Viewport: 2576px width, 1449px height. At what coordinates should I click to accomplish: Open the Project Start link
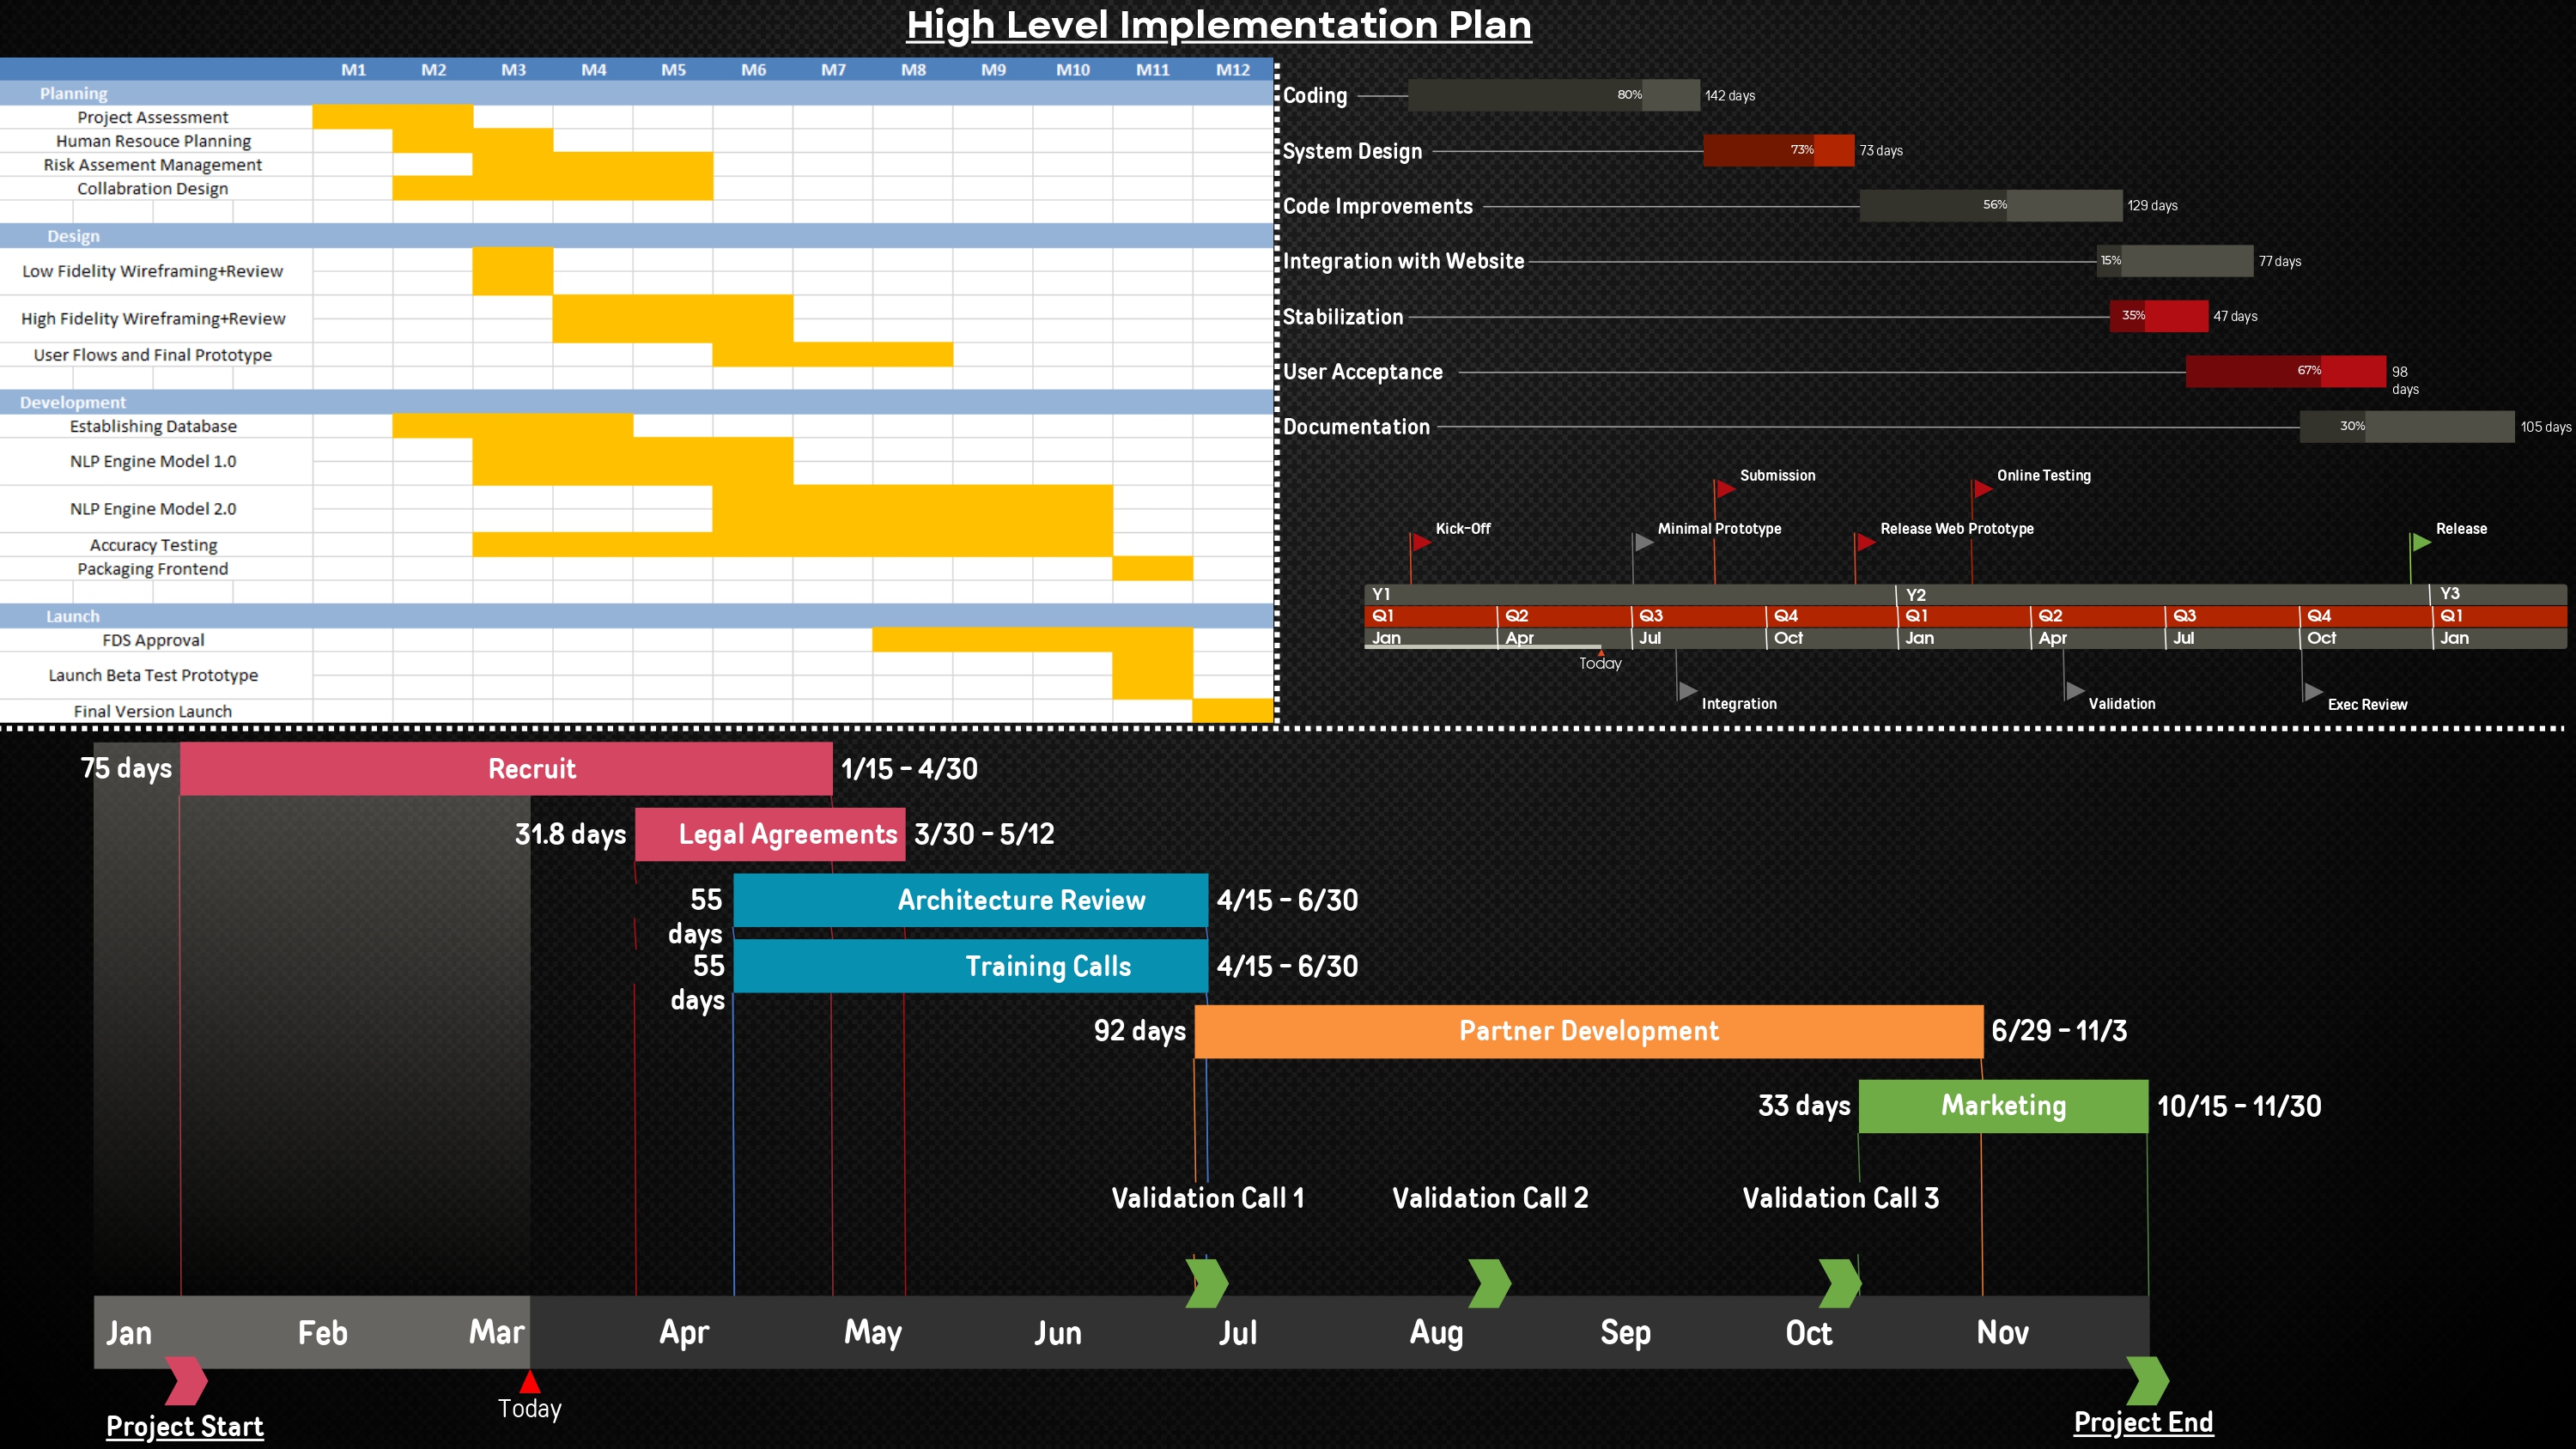click(x=185, y=1426)
